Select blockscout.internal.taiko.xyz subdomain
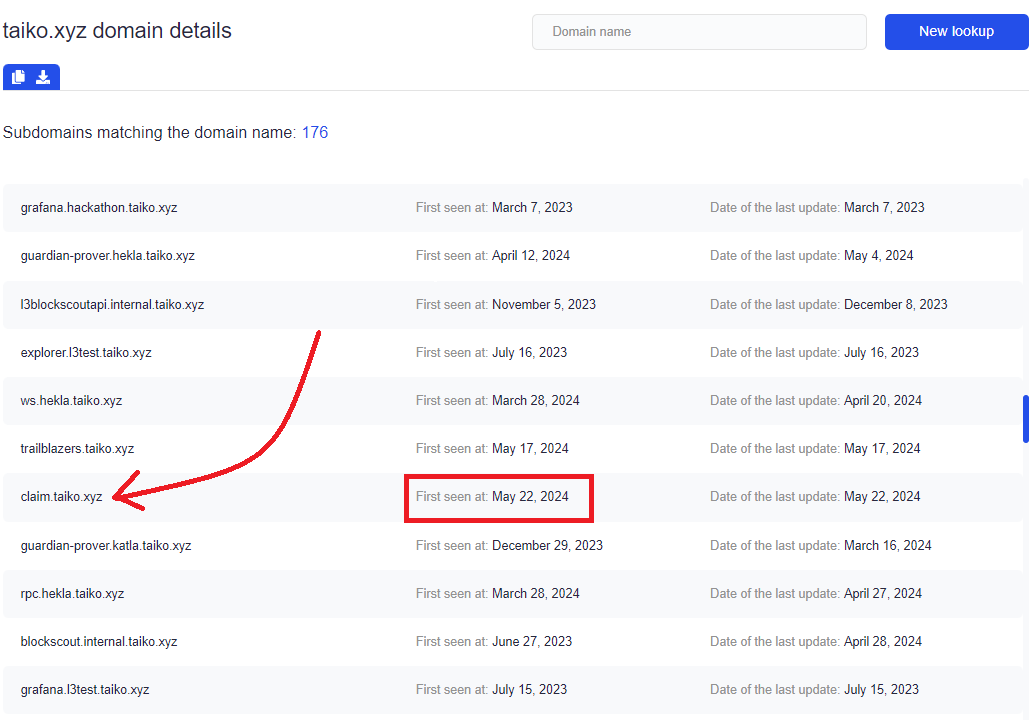Viewport: 1029px width, 720px height. (99, 641)
